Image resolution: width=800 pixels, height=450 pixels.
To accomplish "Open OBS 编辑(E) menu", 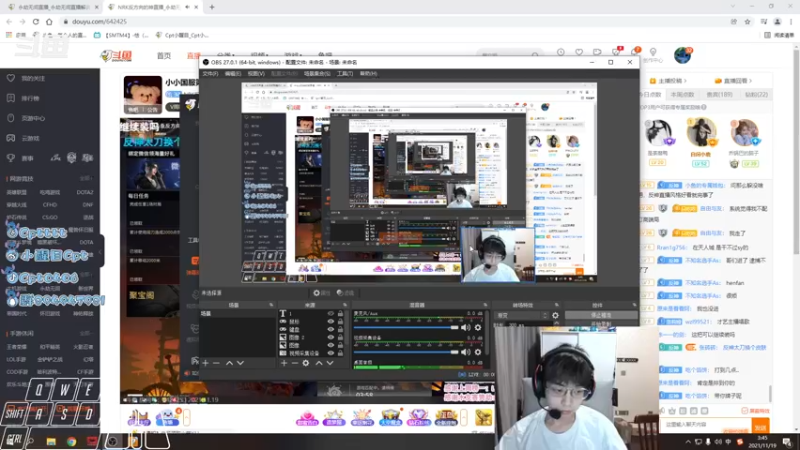I will point(233,74).
